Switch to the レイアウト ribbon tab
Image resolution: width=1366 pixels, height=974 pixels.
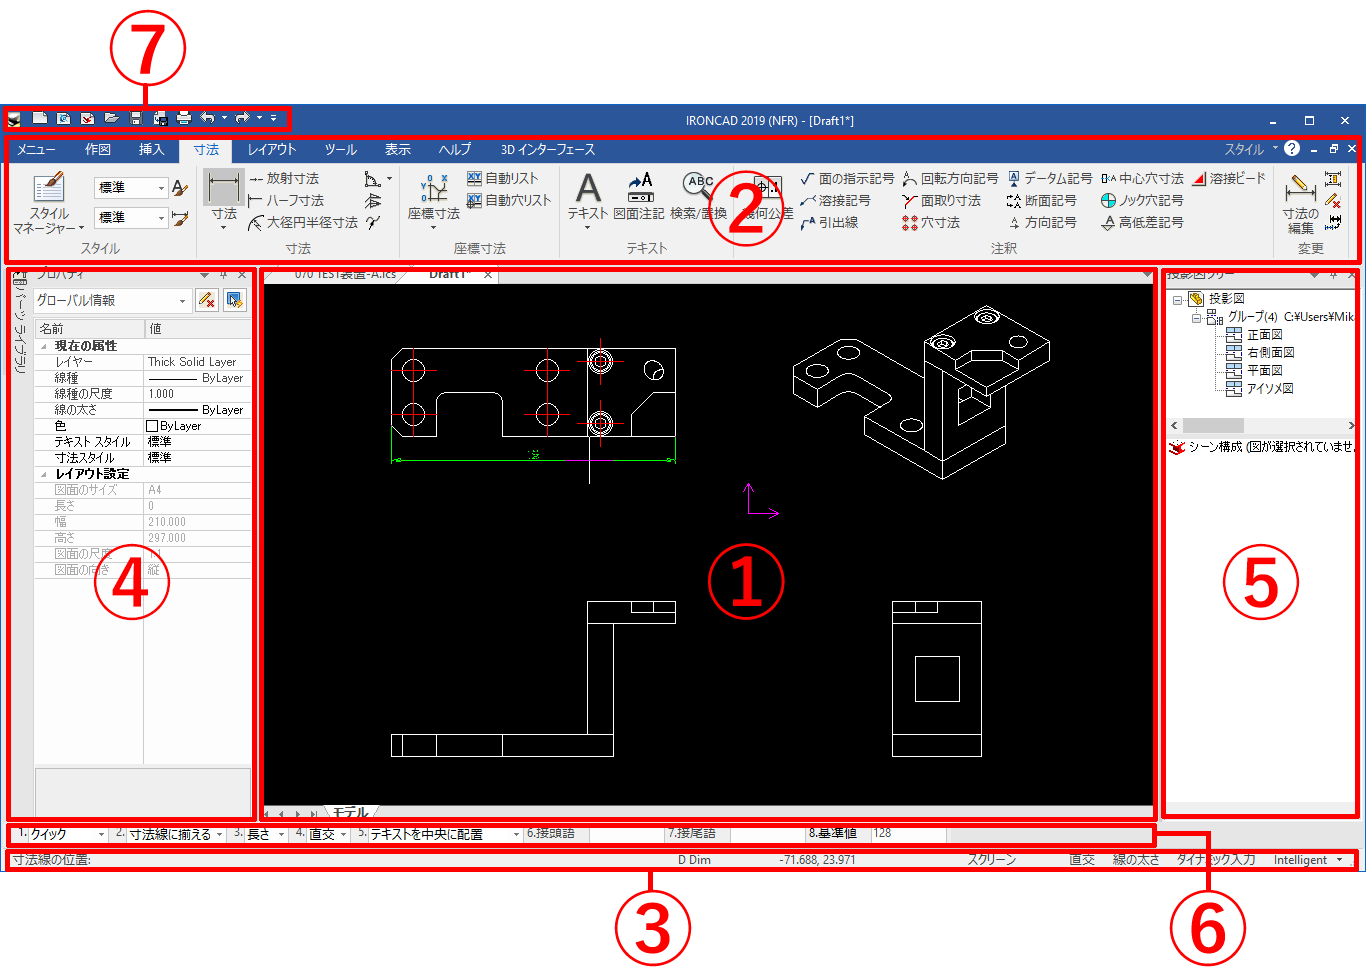272,150
